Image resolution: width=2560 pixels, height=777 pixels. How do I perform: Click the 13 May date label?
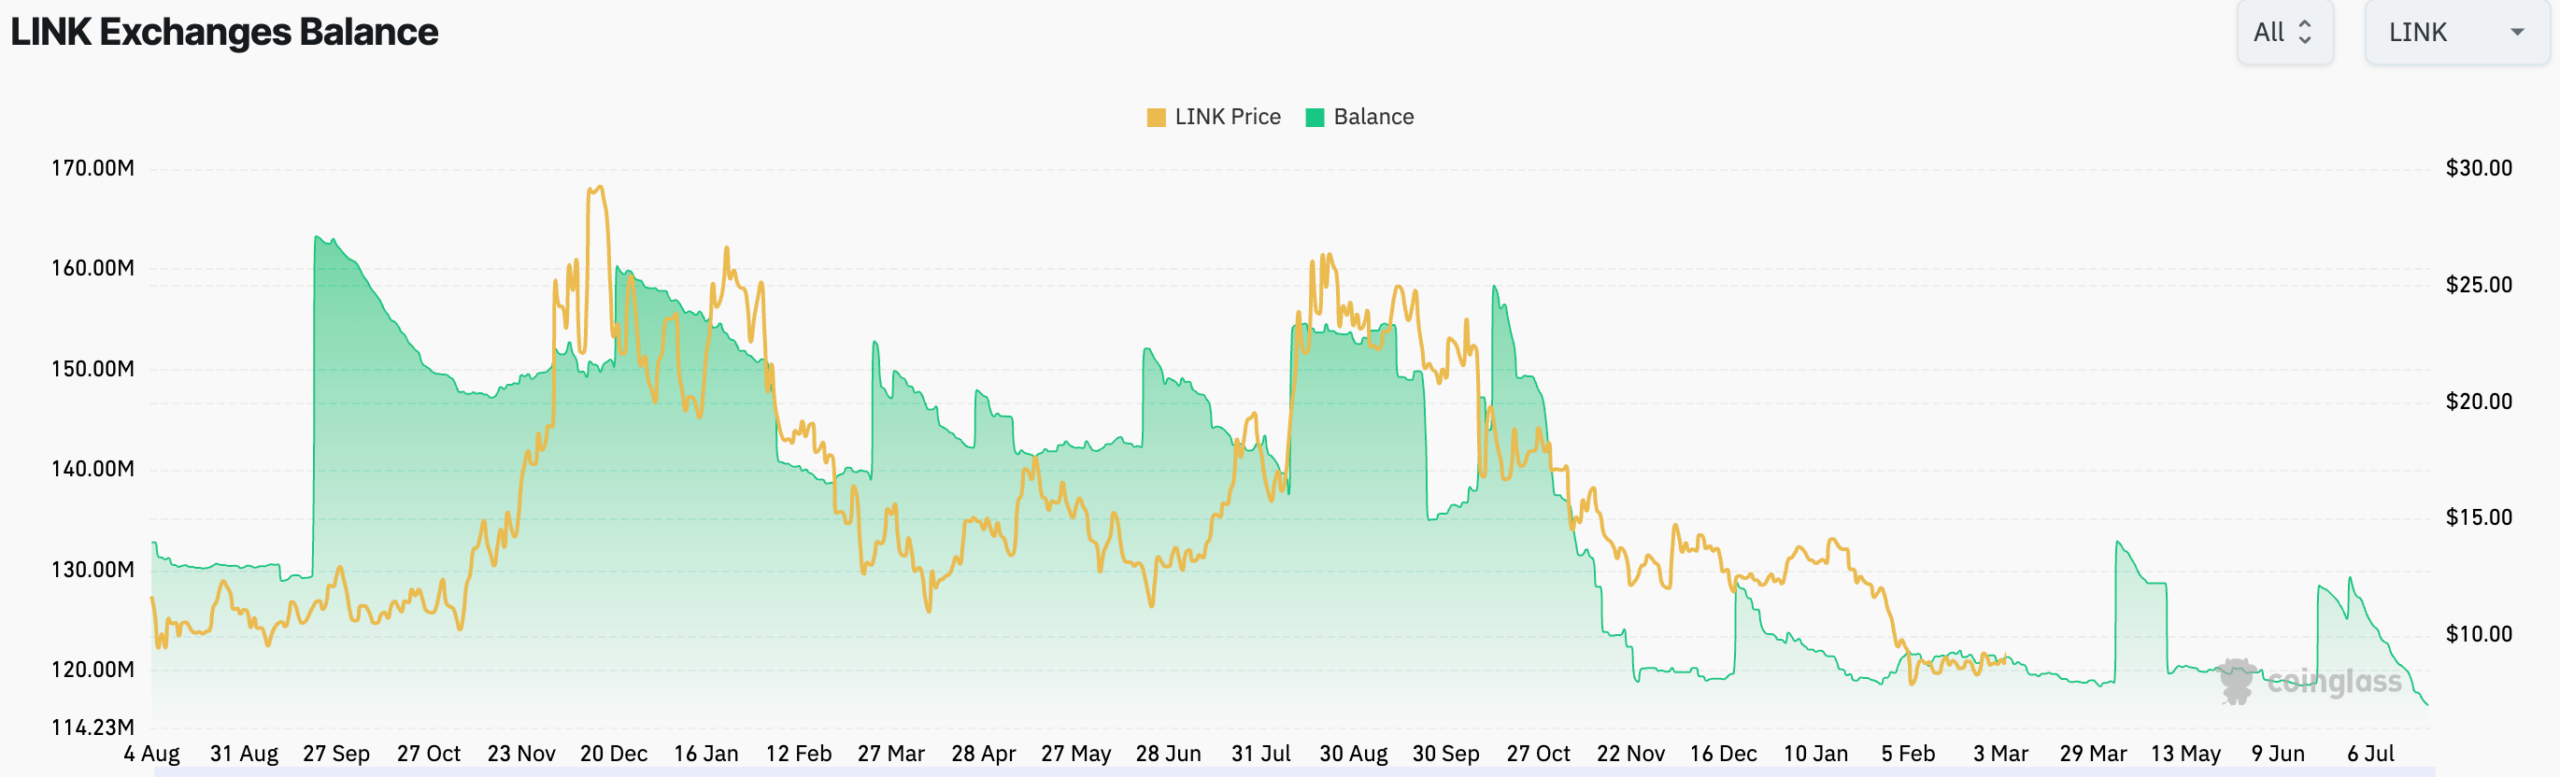pyautogui.click(x=2186, y=754)
